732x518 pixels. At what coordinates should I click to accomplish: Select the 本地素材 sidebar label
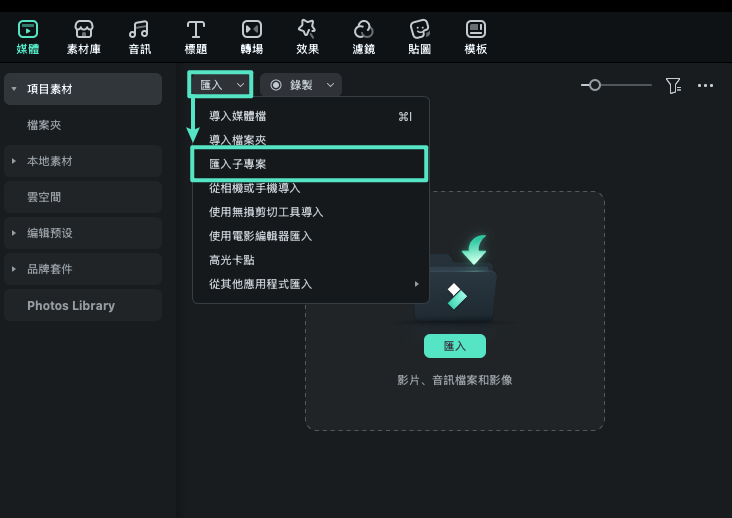[49, 161]
